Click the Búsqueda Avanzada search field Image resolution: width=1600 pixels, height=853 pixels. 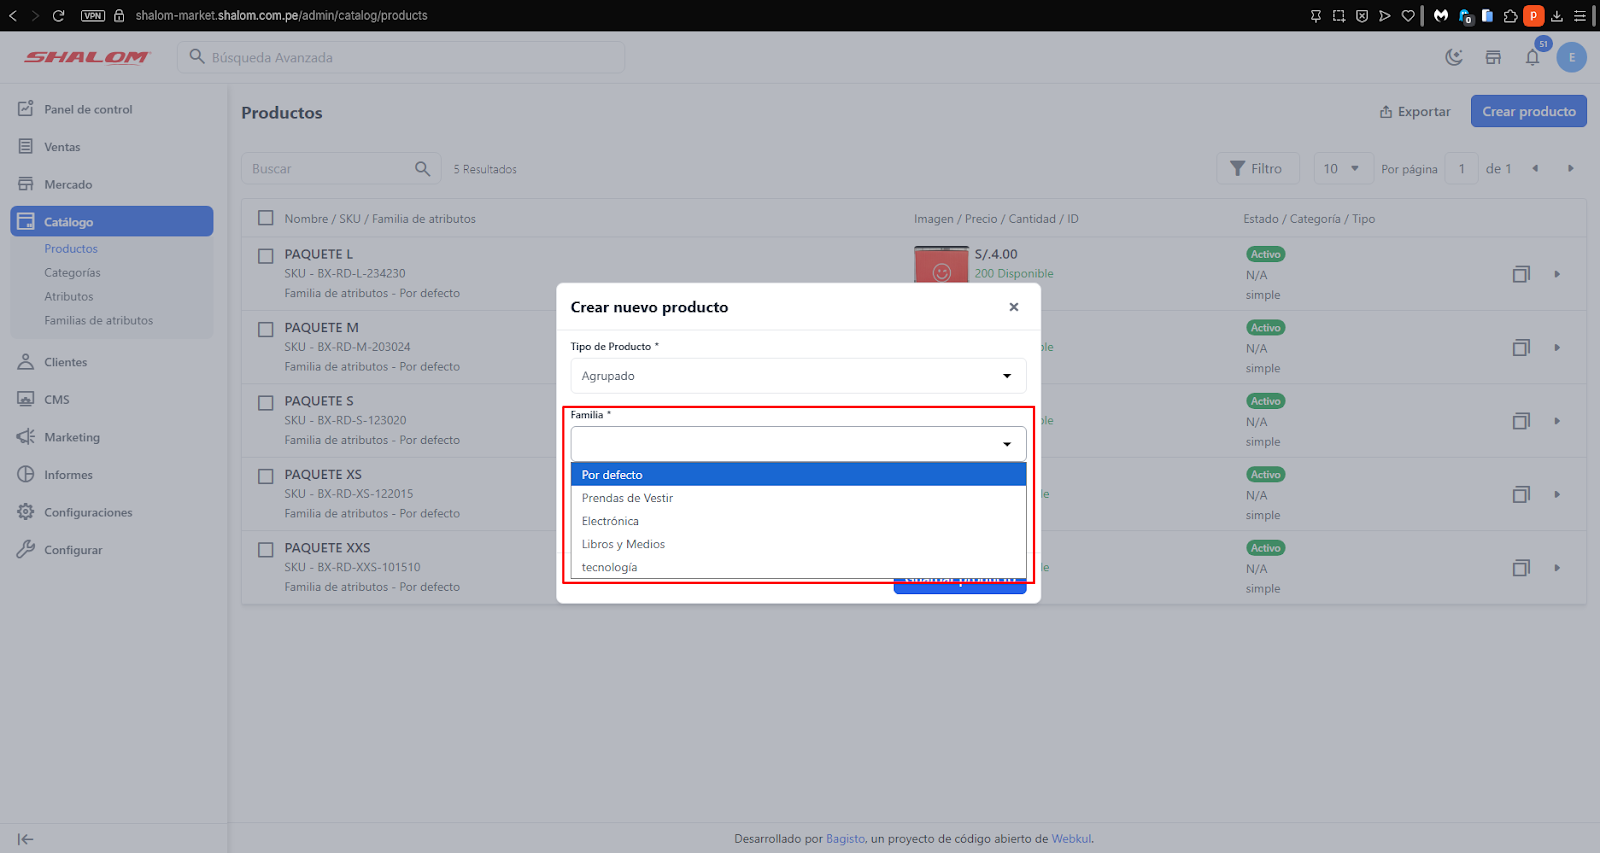coord(410,58)
